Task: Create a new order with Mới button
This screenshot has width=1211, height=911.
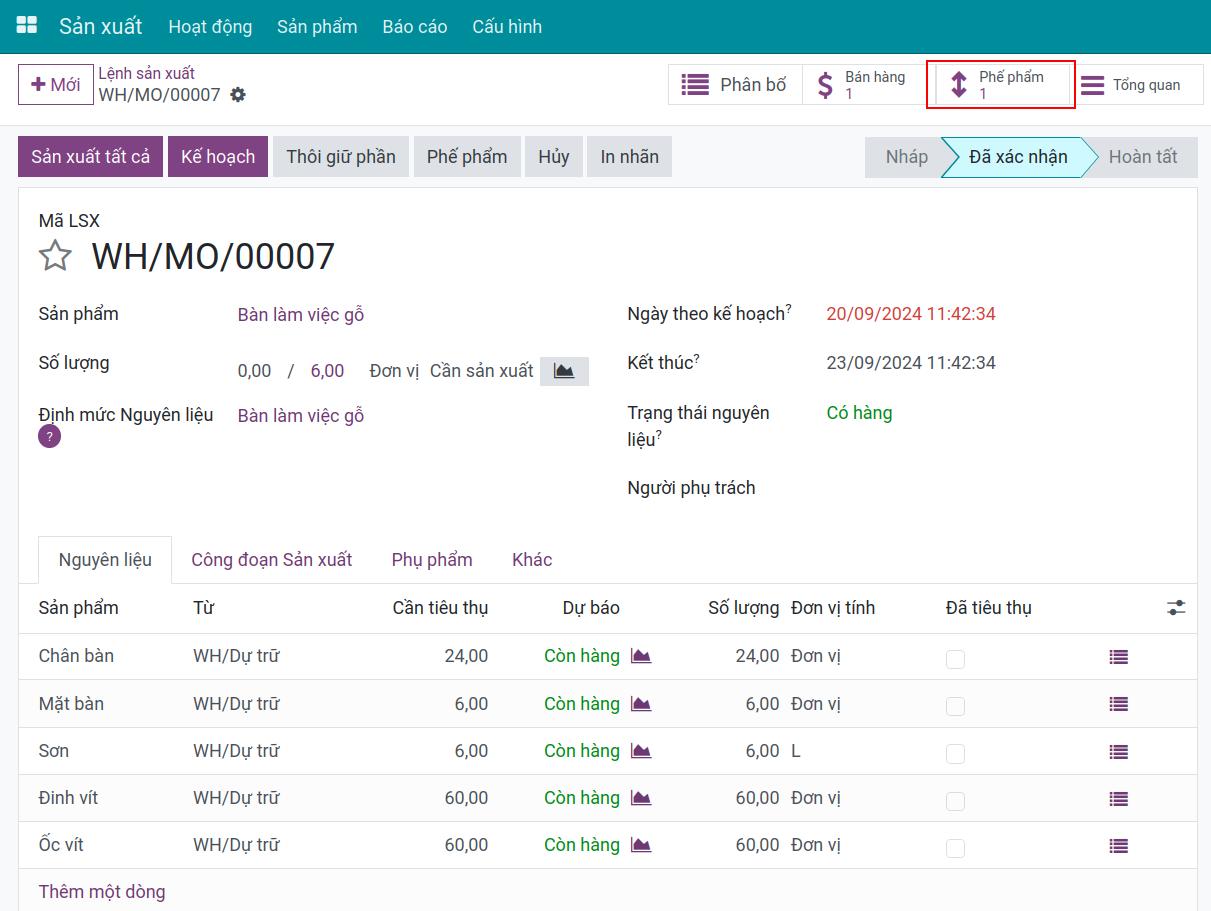Action: tap(56, 85)
